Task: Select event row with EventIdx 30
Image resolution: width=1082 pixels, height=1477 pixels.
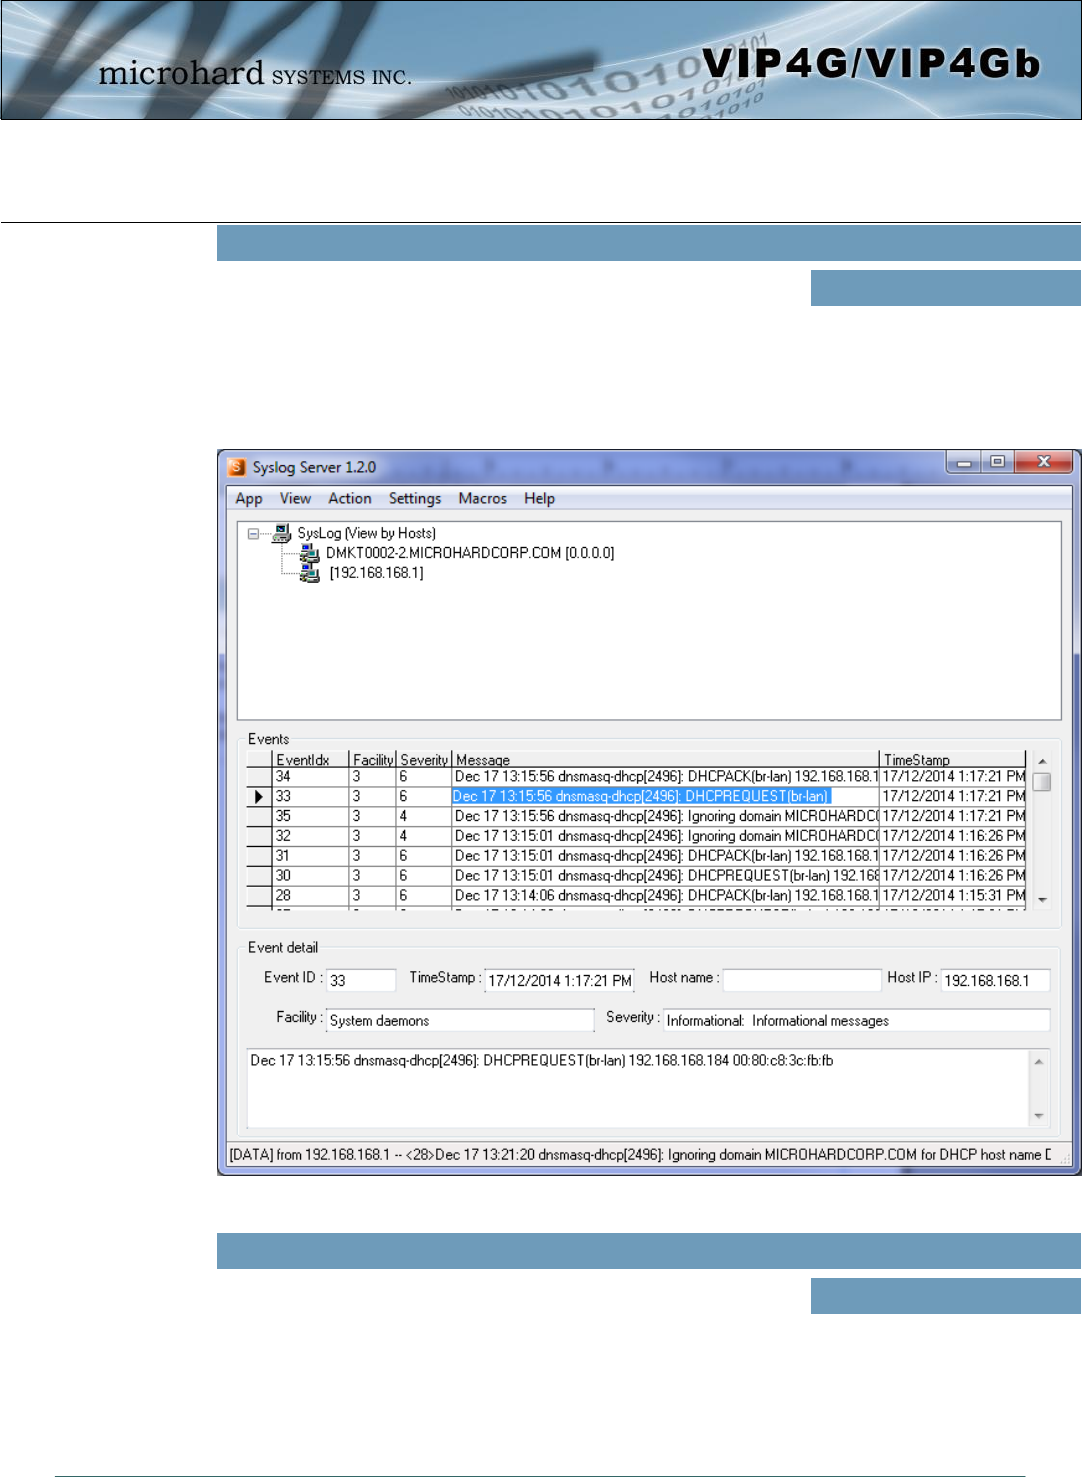Action: pyautogui.click(x=636, y=876)
